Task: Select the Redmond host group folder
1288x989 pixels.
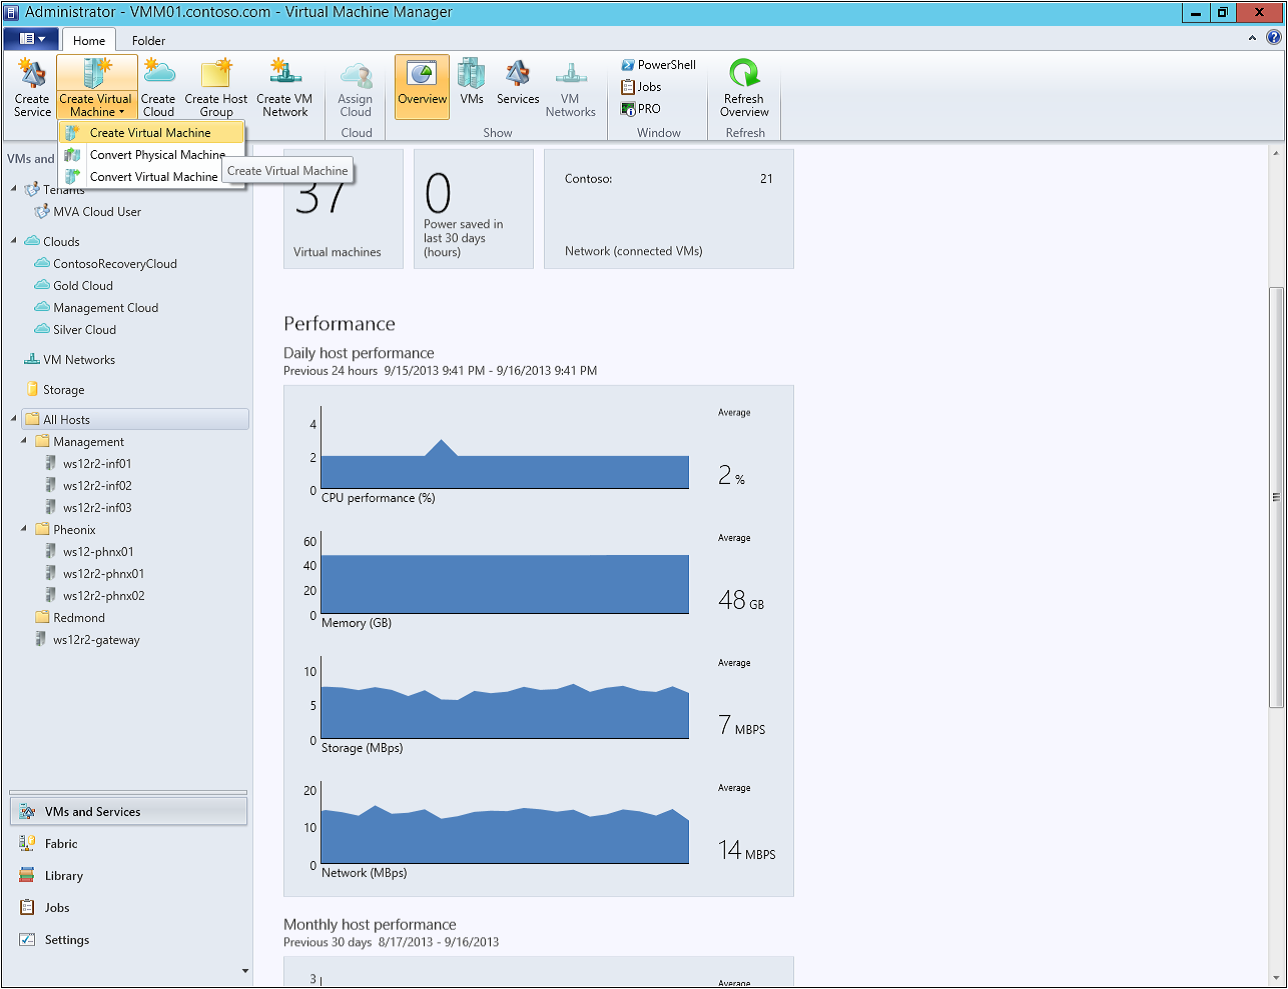Action: (79, 618)
